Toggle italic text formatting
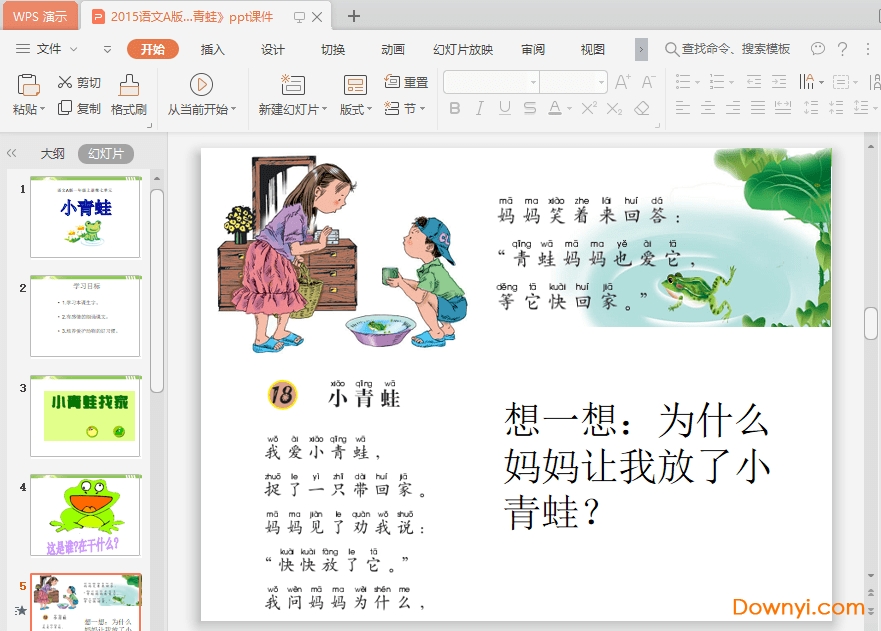The height and width of the screenshot is (631, 881). pos(482,108)
